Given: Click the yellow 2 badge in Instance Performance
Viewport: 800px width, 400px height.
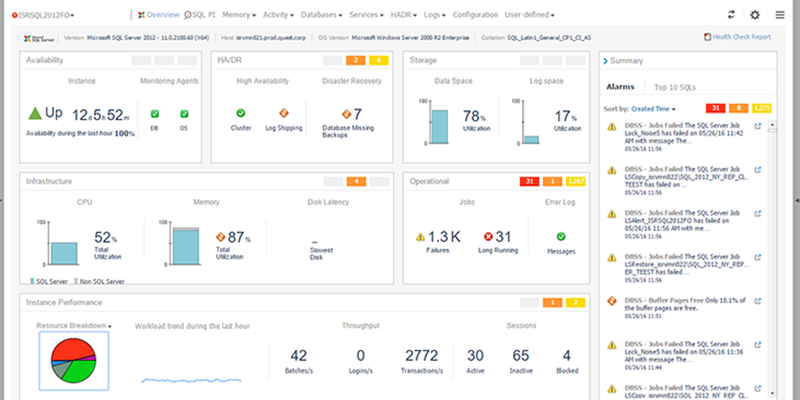Looking at the screenshot, I should click(x=576, y=303).
